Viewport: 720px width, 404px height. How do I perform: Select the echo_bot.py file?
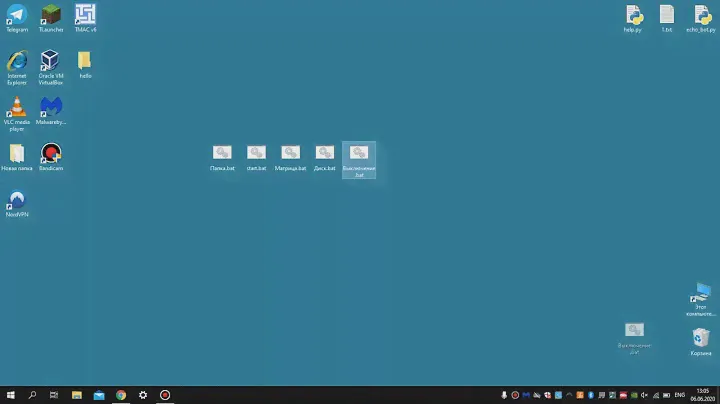(702, 15)
